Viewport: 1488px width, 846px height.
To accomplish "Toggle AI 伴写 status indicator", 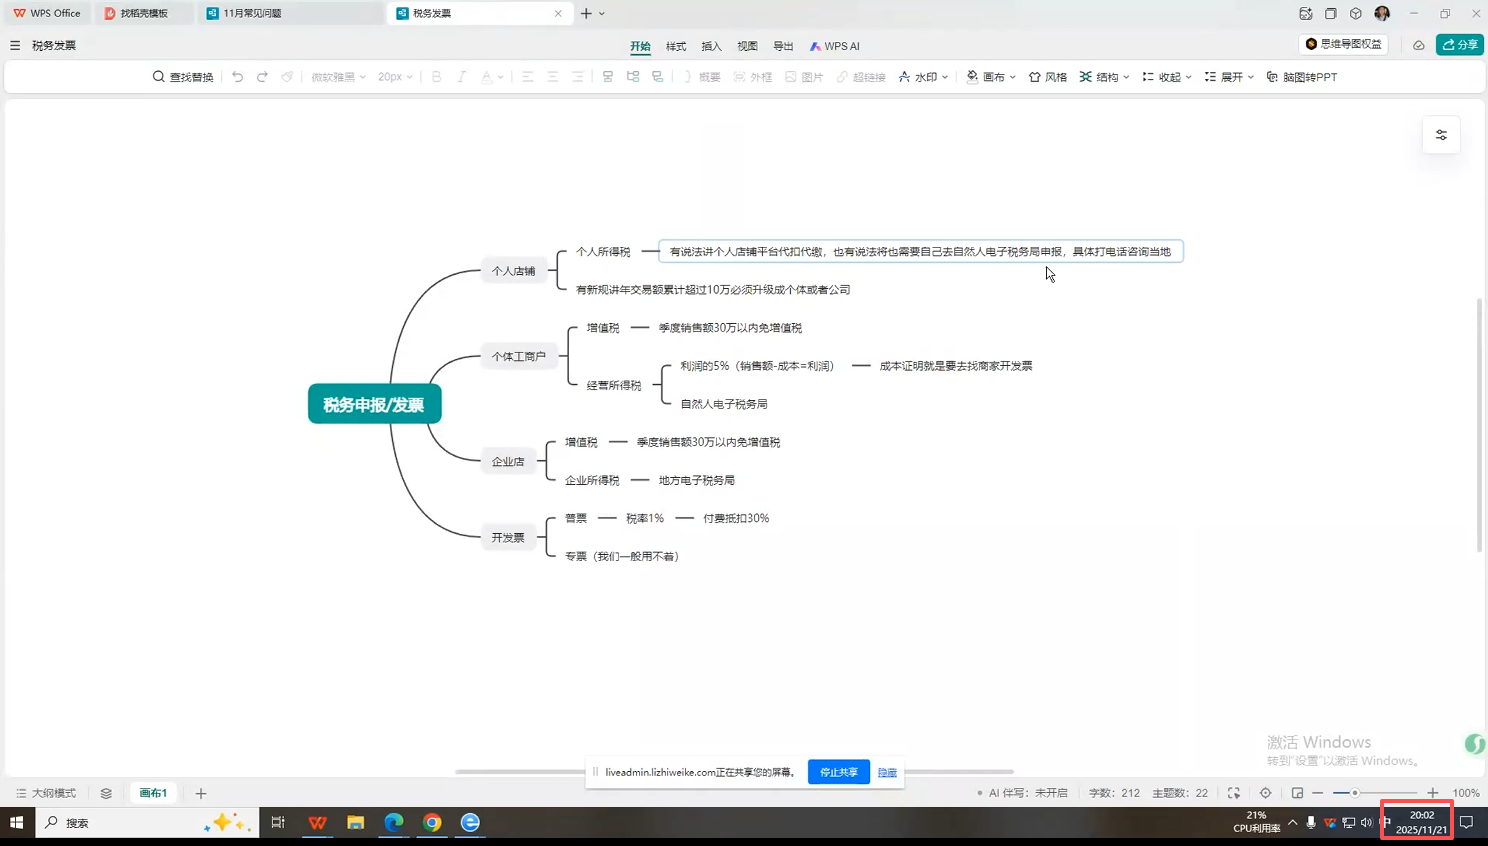I will tap(1023, 793).
